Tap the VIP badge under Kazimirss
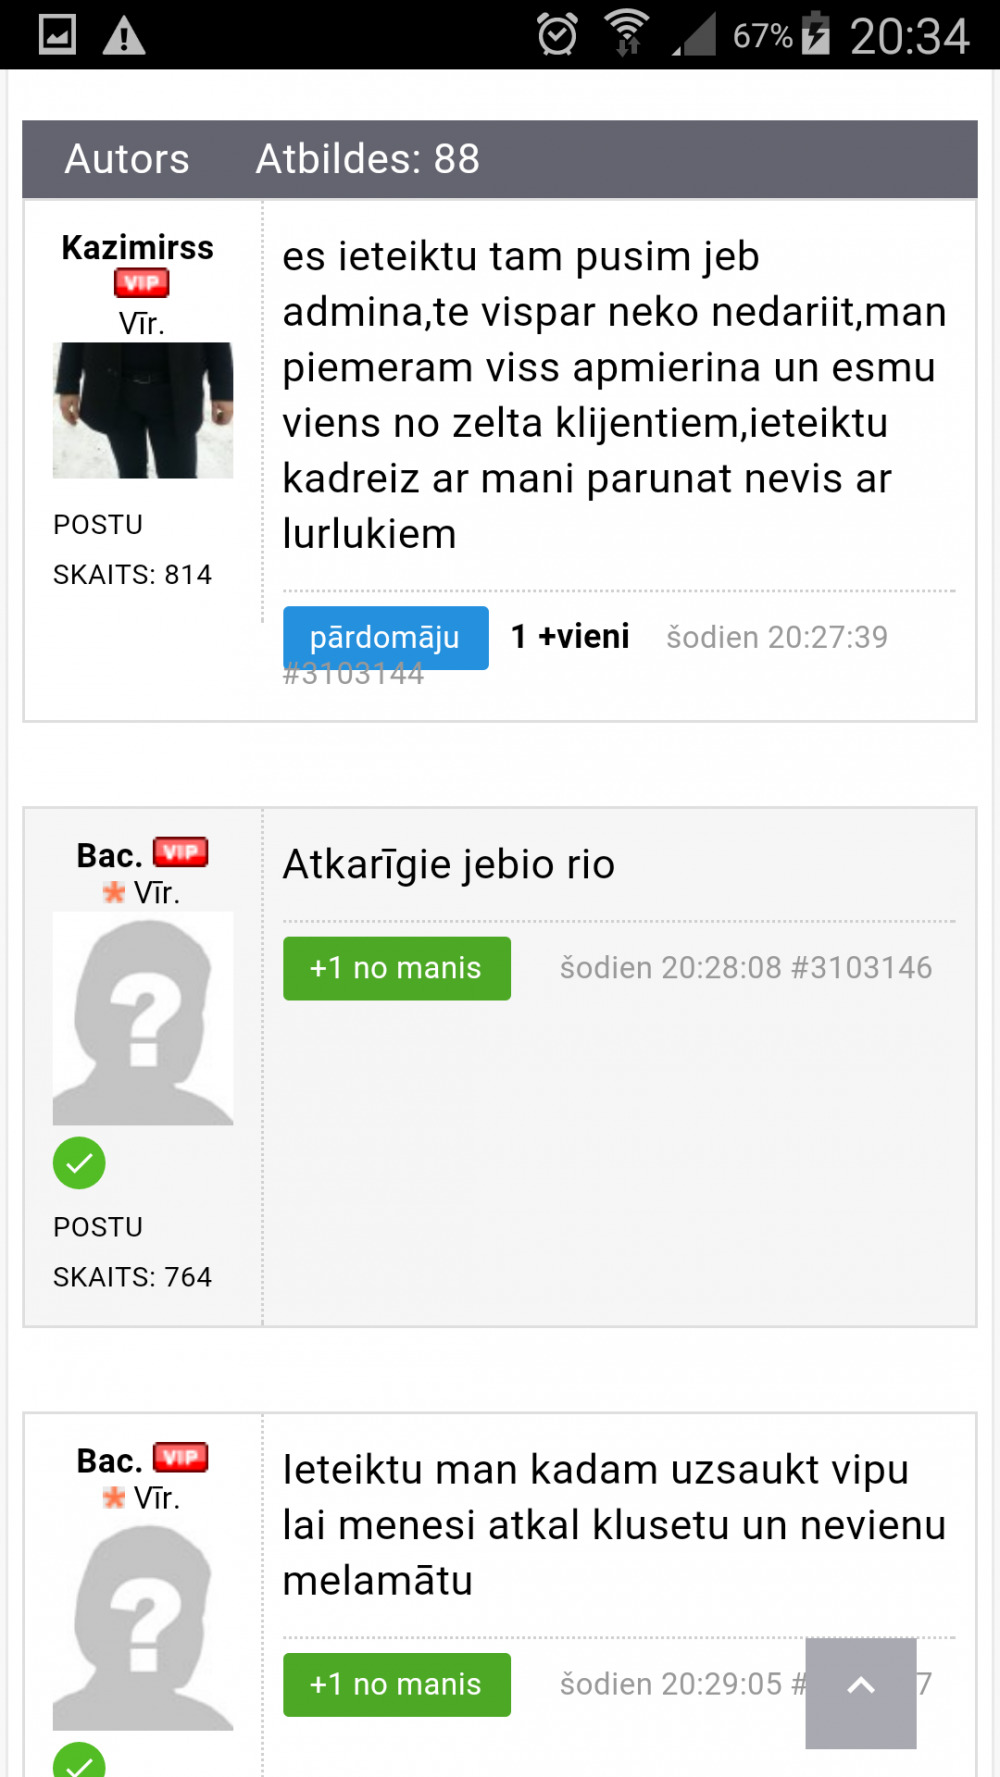Screen dimensions: 1000x1777 point(141,283)
